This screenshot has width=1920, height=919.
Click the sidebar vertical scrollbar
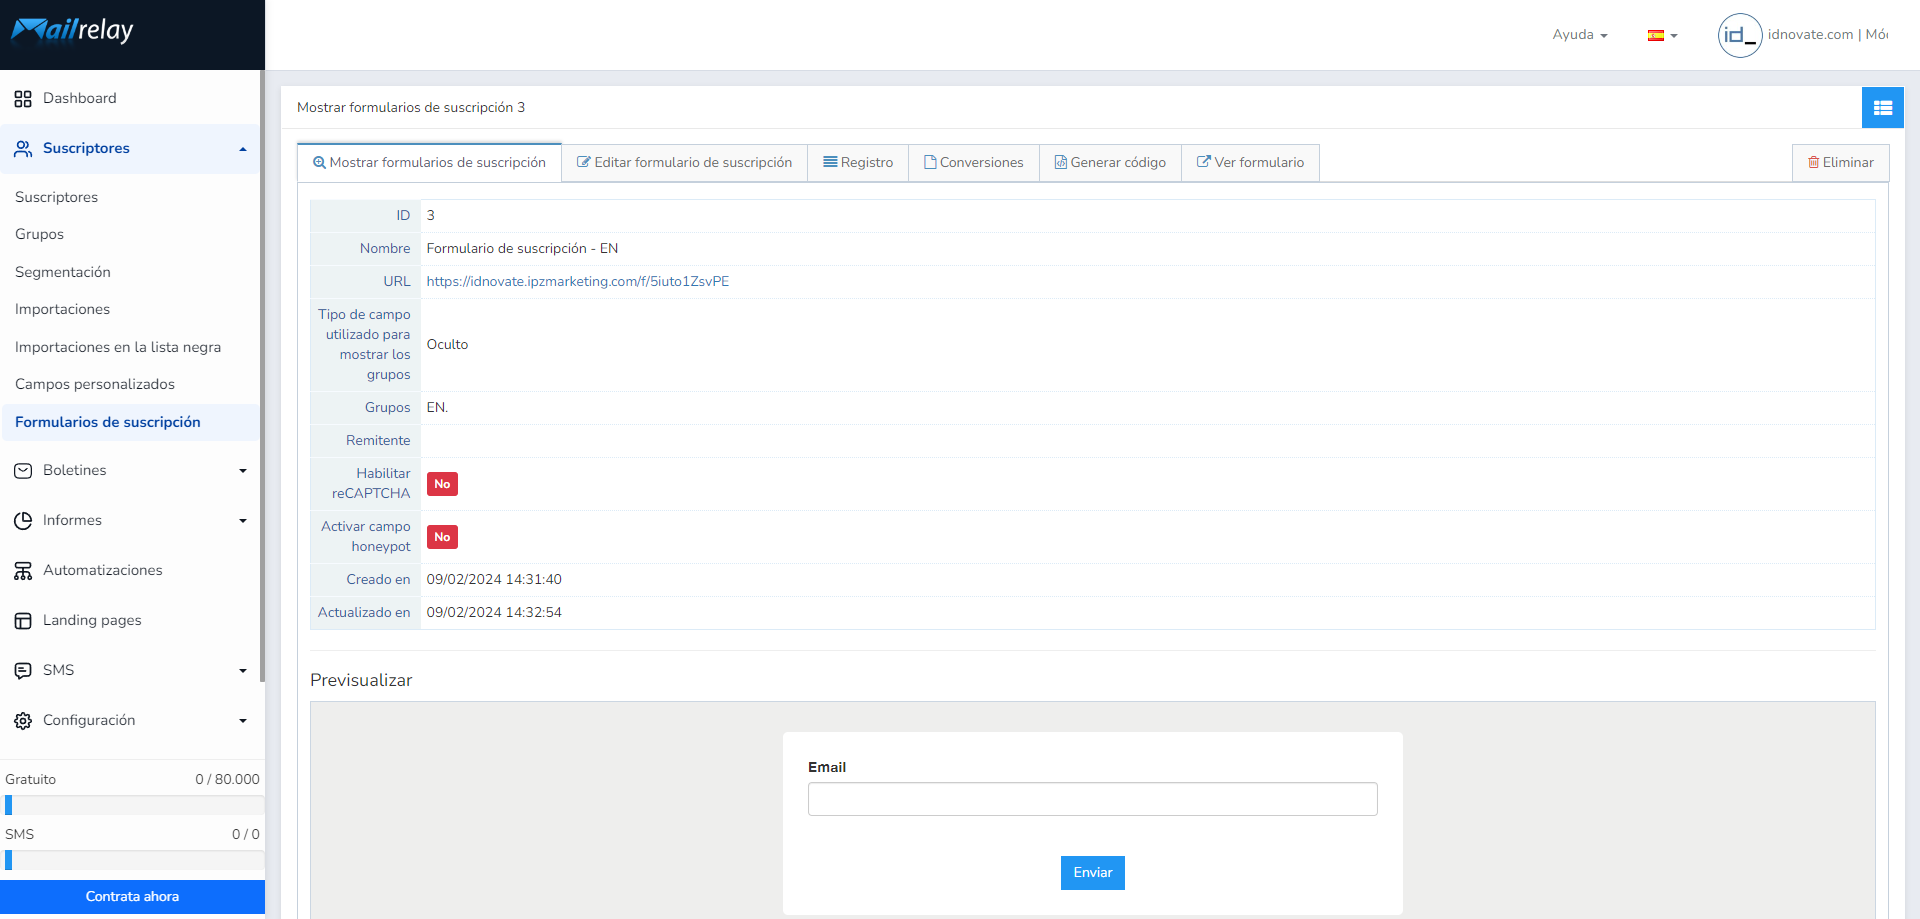pos(262,376)
